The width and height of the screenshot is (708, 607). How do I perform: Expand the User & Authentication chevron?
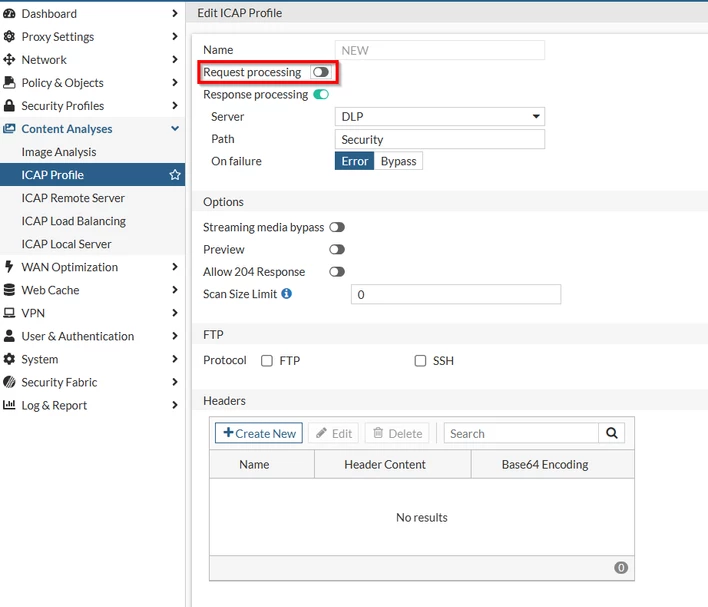pos(175,336)
